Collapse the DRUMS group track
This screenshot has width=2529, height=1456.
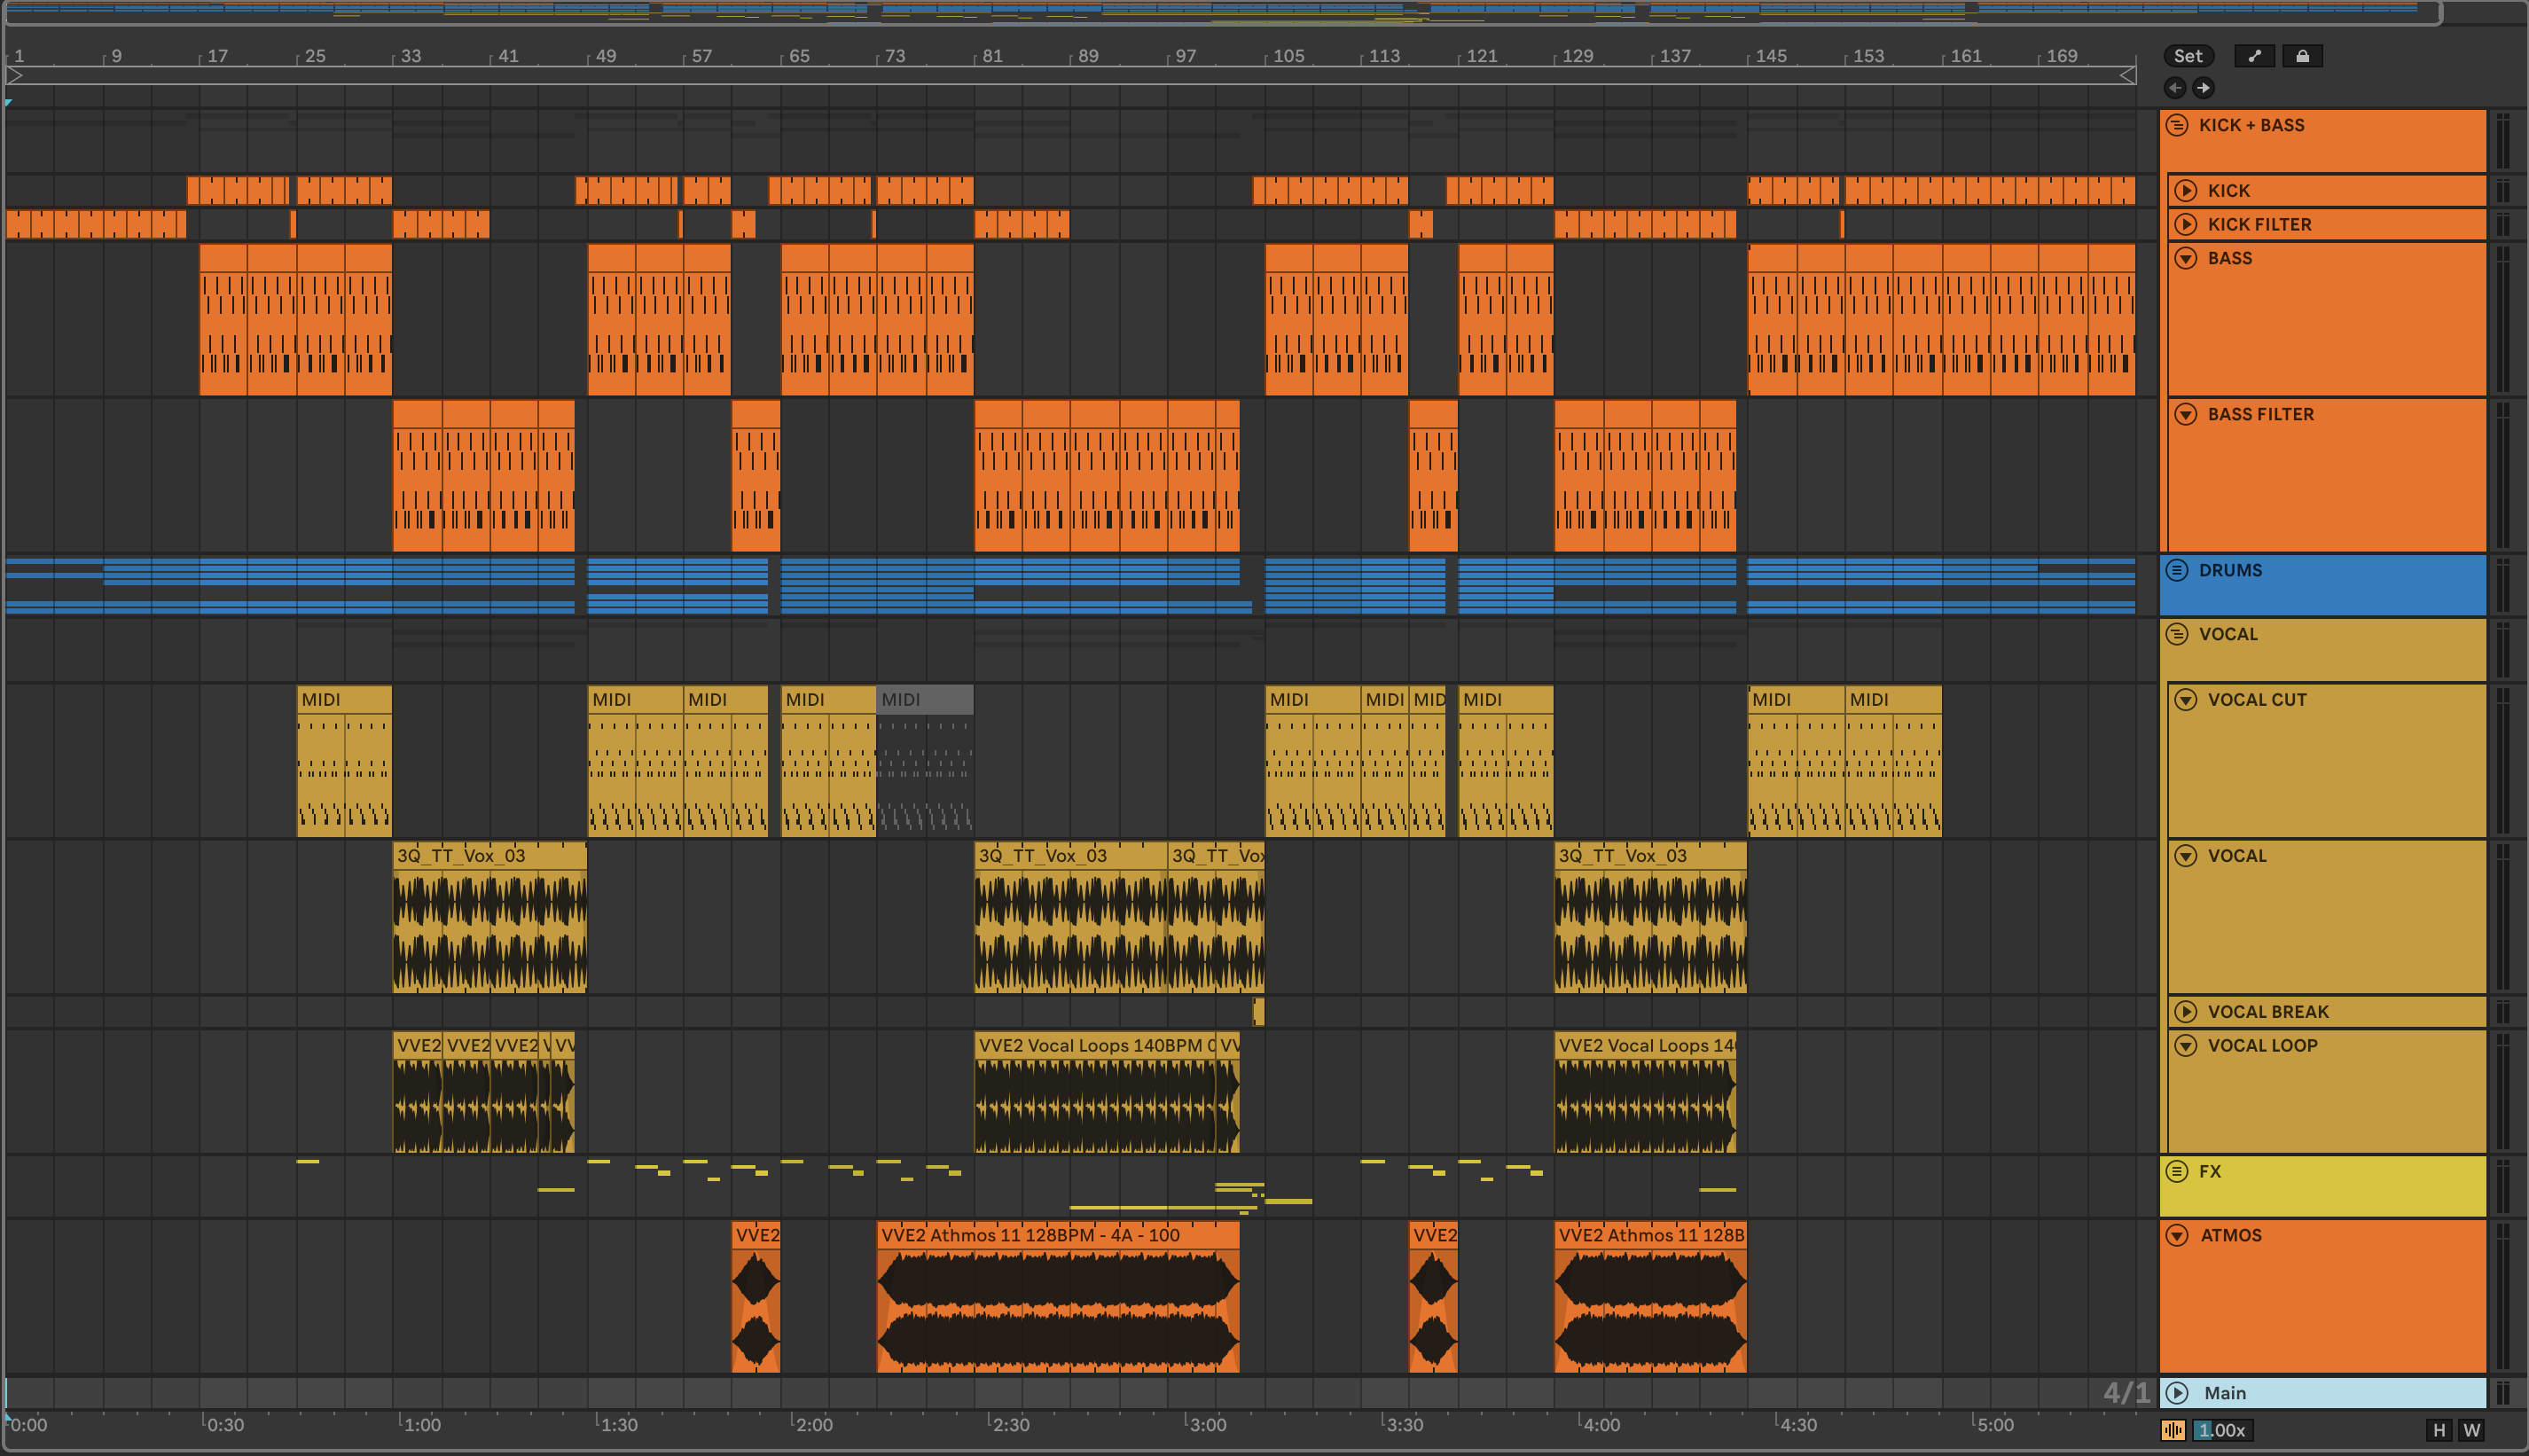pyautogui.click(x=2177, y=570)
